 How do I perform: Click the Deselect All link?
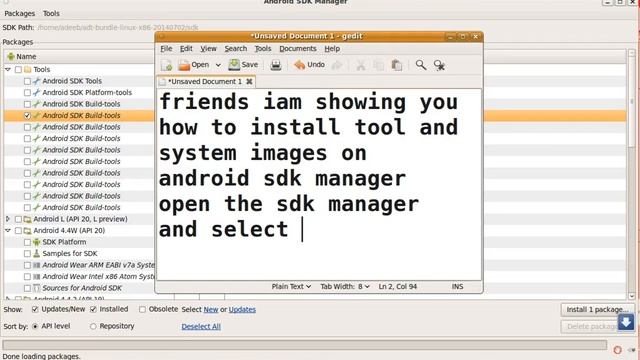[201, 327]
